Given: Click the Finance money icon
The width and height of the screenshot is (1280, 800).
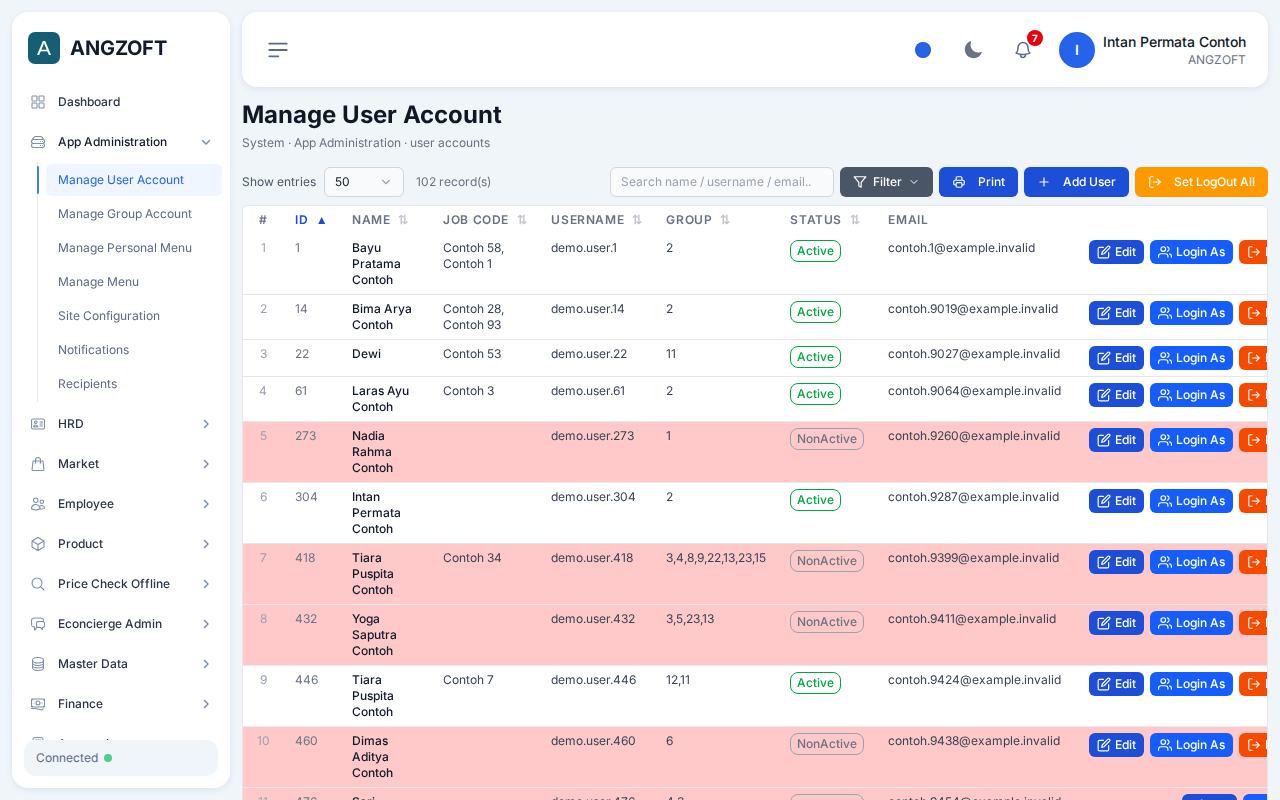Looking at the screenshot, I should click(x=38, y=704).
